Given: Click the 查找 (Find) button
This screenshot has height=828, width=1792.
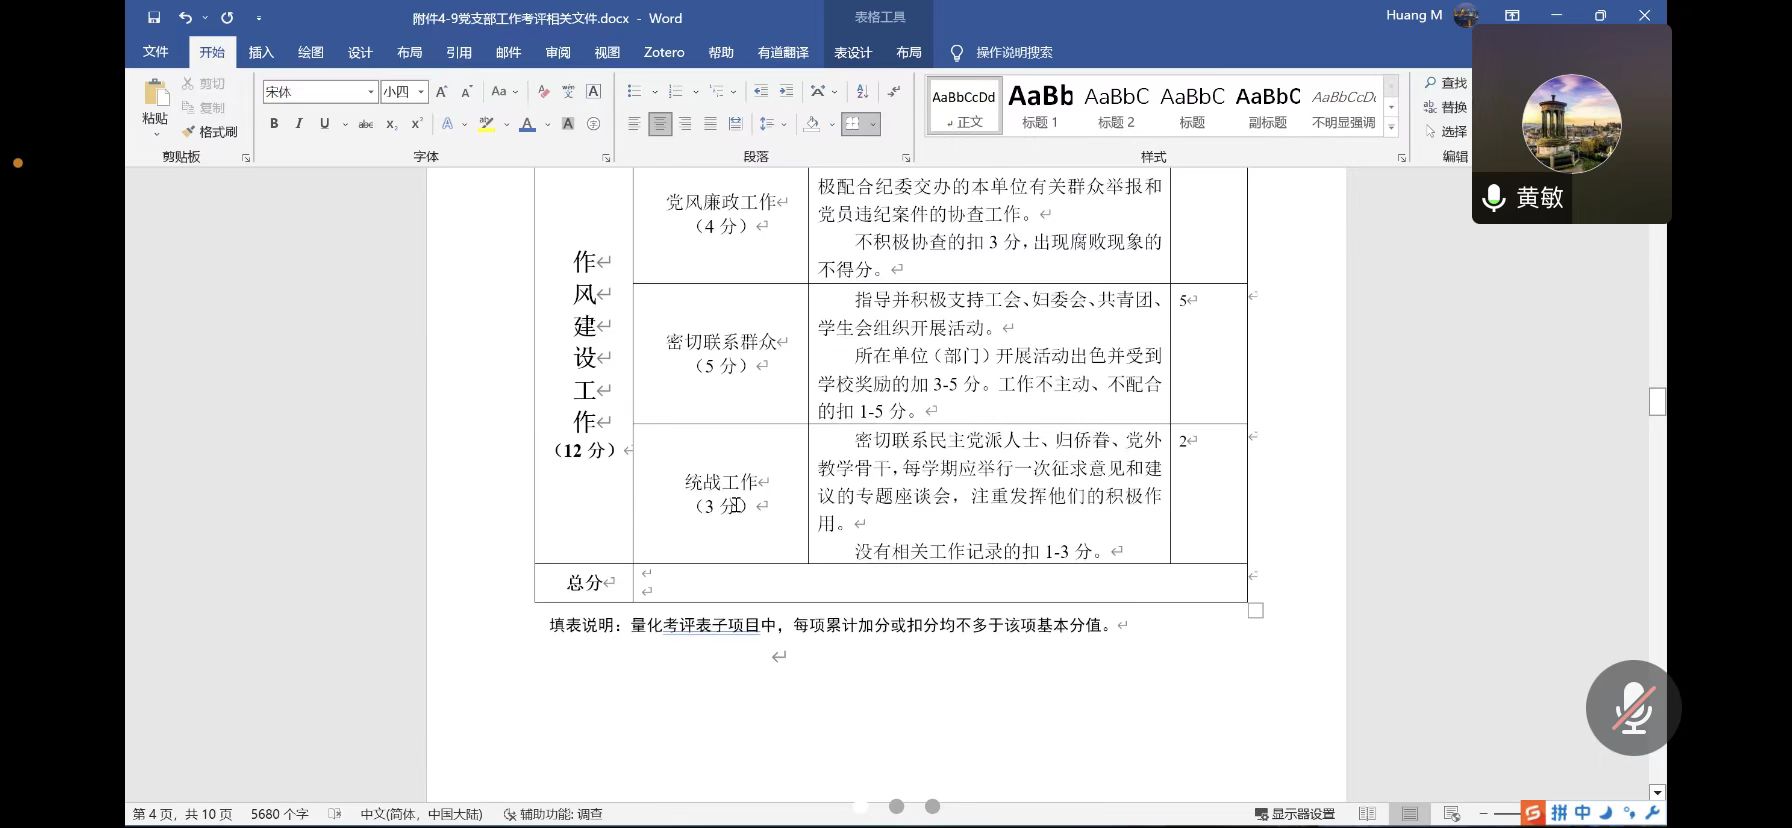Looking at the screenshot, I should click(1446, 83).
